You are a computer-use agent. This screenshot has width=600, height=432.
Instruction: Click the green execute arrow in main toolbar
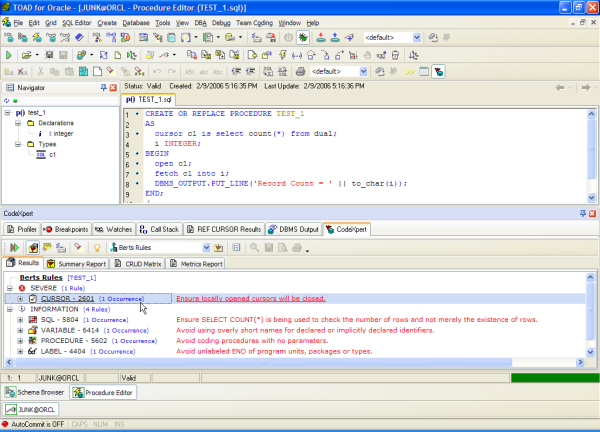(x=8, y=55)
